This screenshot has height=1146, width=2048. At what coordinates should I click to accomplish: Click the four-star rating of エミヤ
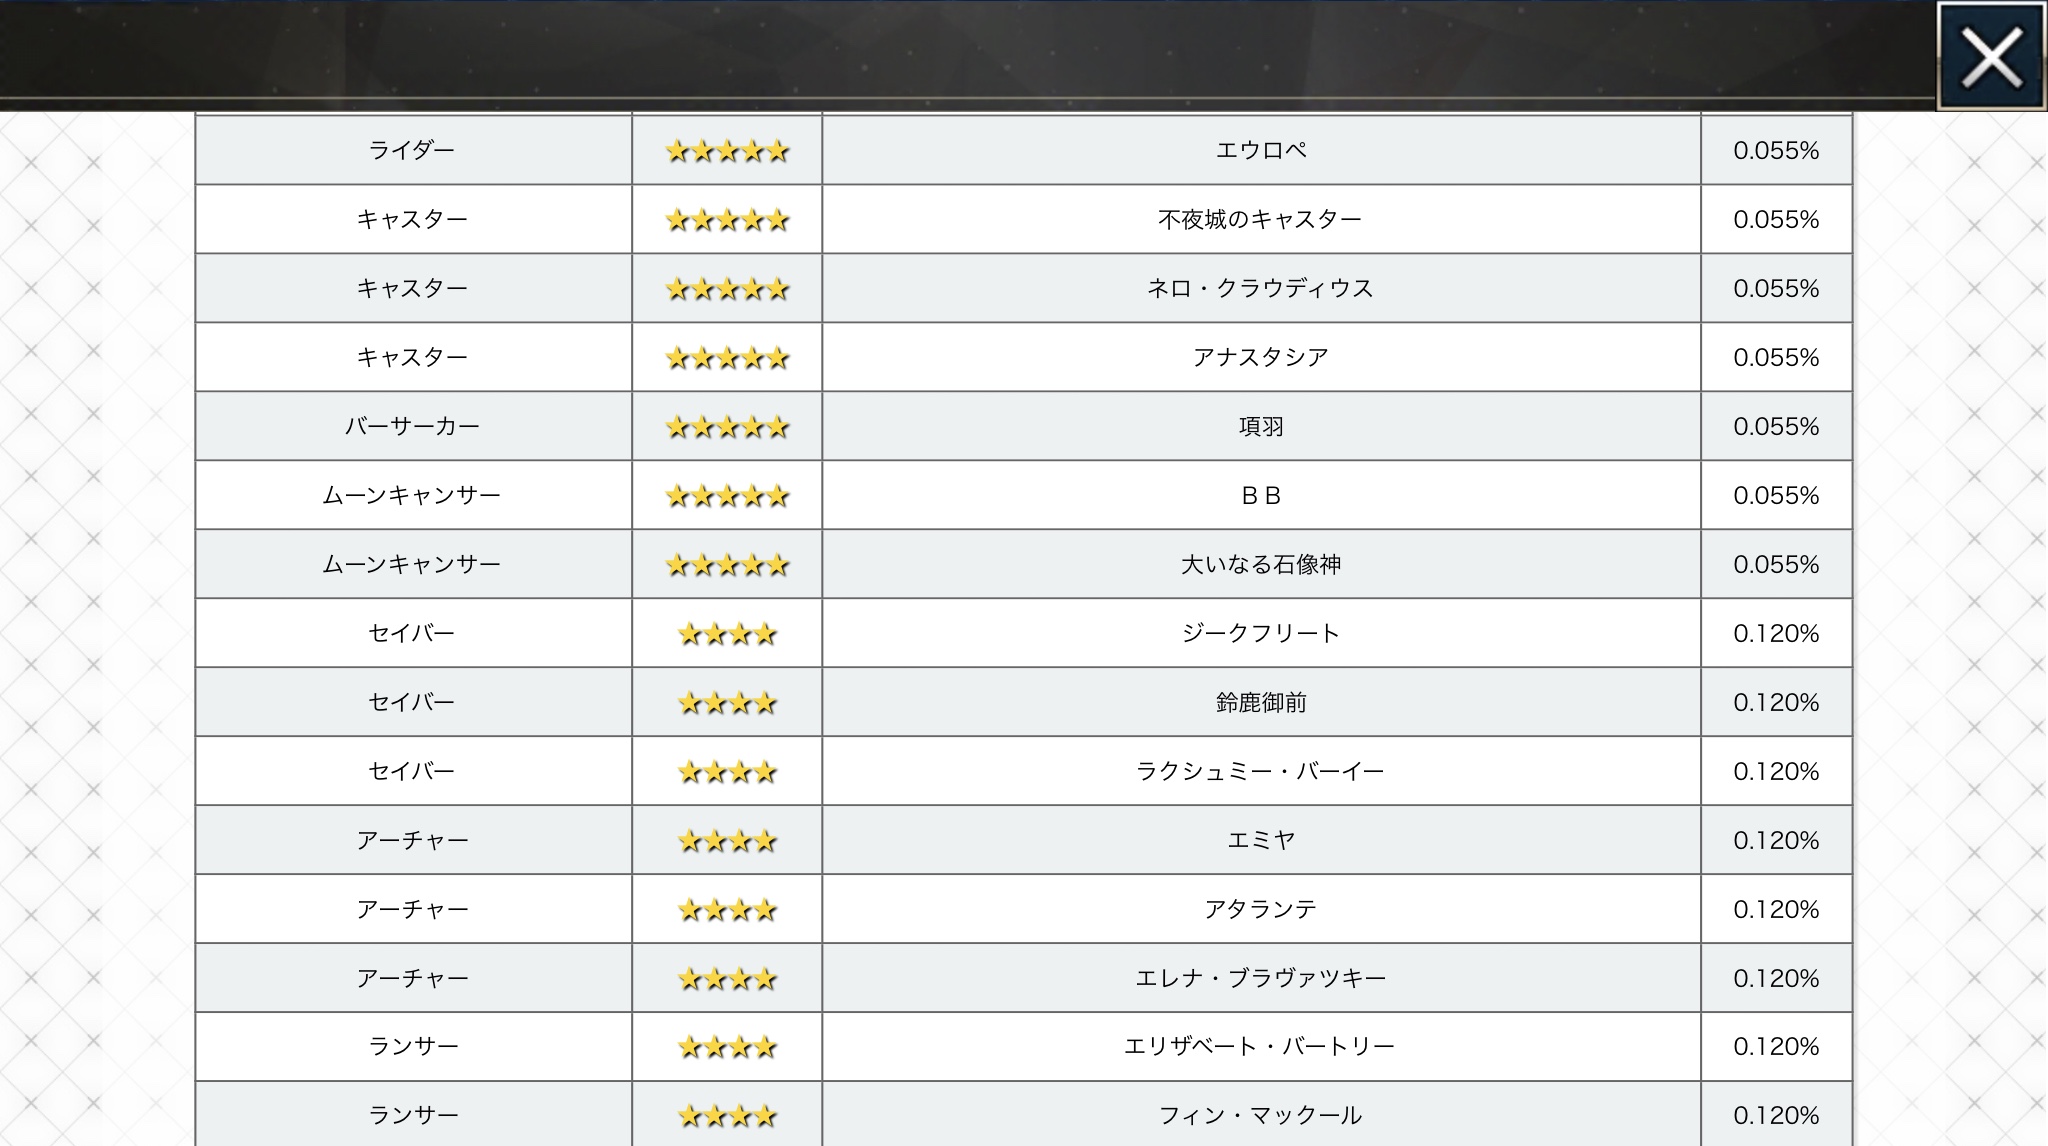(727, 841)
